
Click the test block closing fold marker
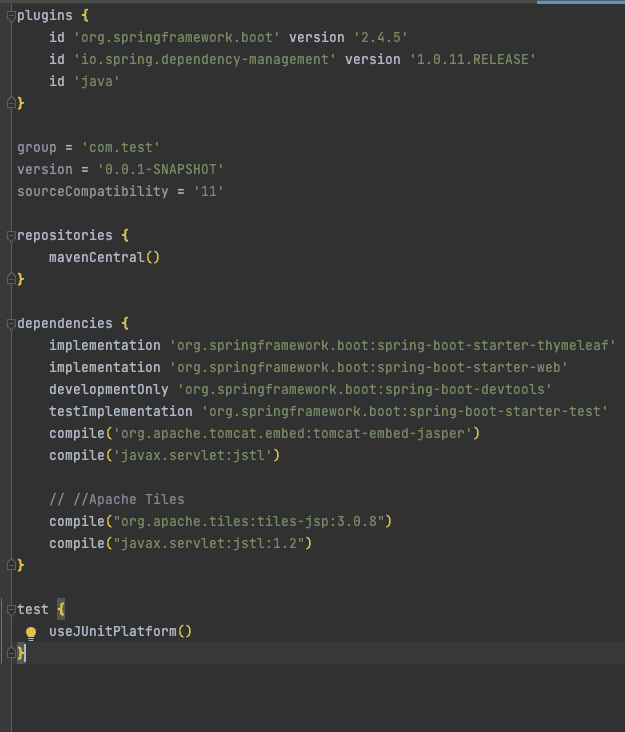[x=12, y=653]
